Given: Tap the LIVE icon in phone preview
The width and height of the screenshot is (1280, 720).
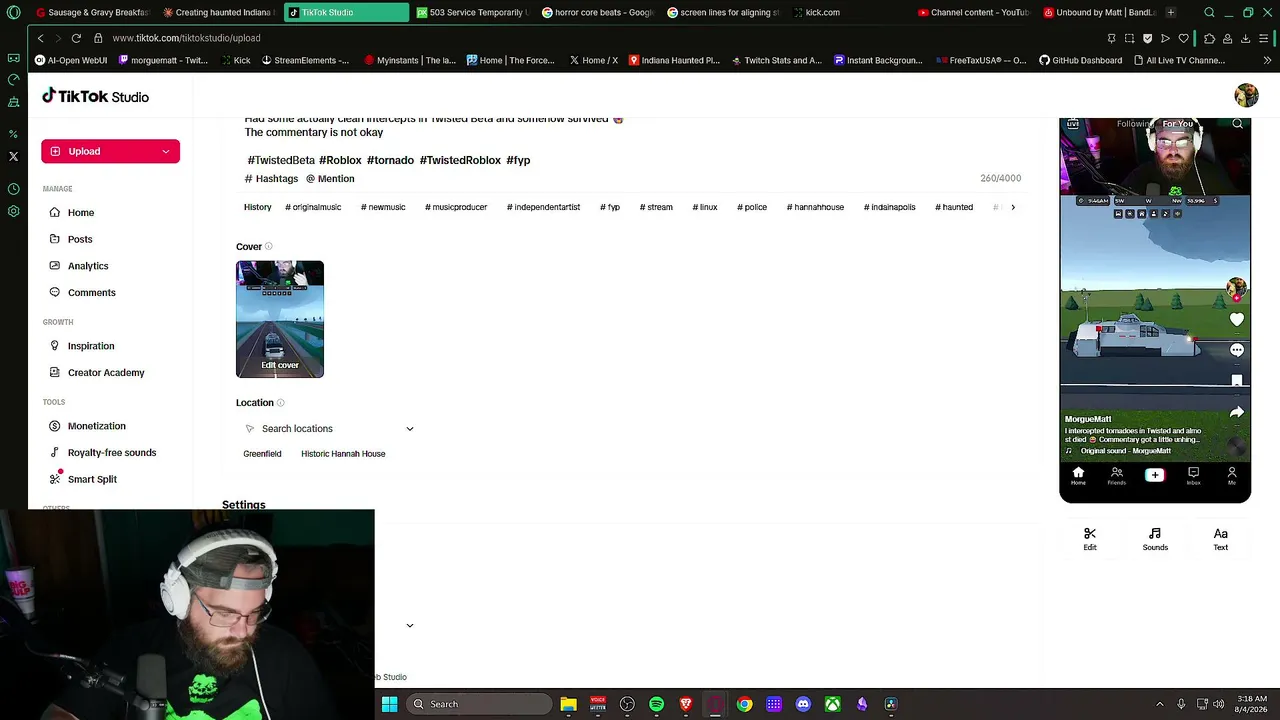Looking at the screenshot, I should [1073, 124].
